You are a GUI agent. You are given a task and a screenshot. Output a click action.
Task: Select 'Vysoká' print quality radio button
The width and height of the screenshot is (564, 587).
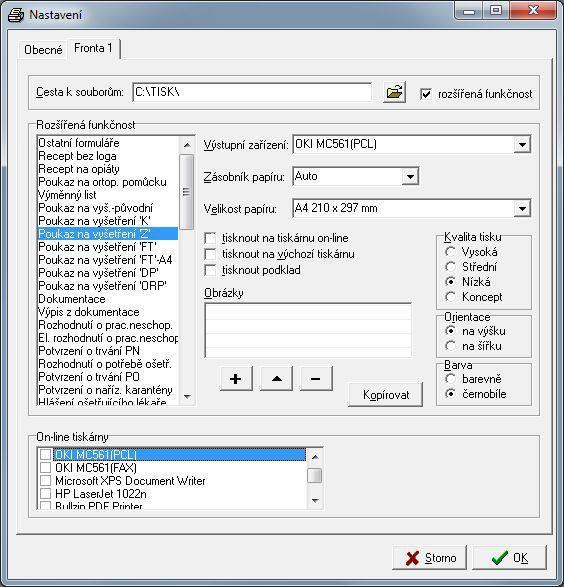tap(450, 252)
